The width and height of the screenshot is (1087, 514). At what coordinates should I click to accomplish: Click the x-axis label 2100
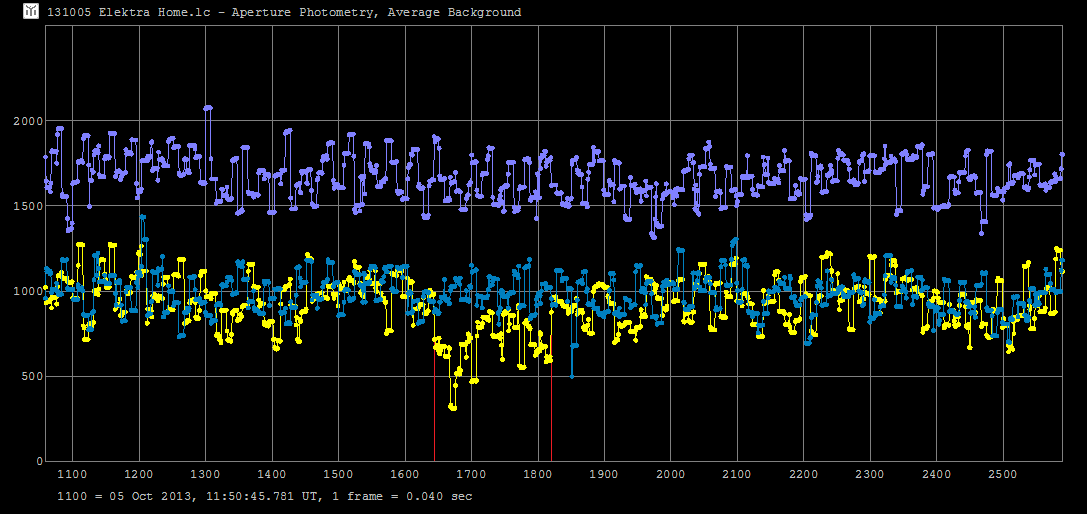737,474
